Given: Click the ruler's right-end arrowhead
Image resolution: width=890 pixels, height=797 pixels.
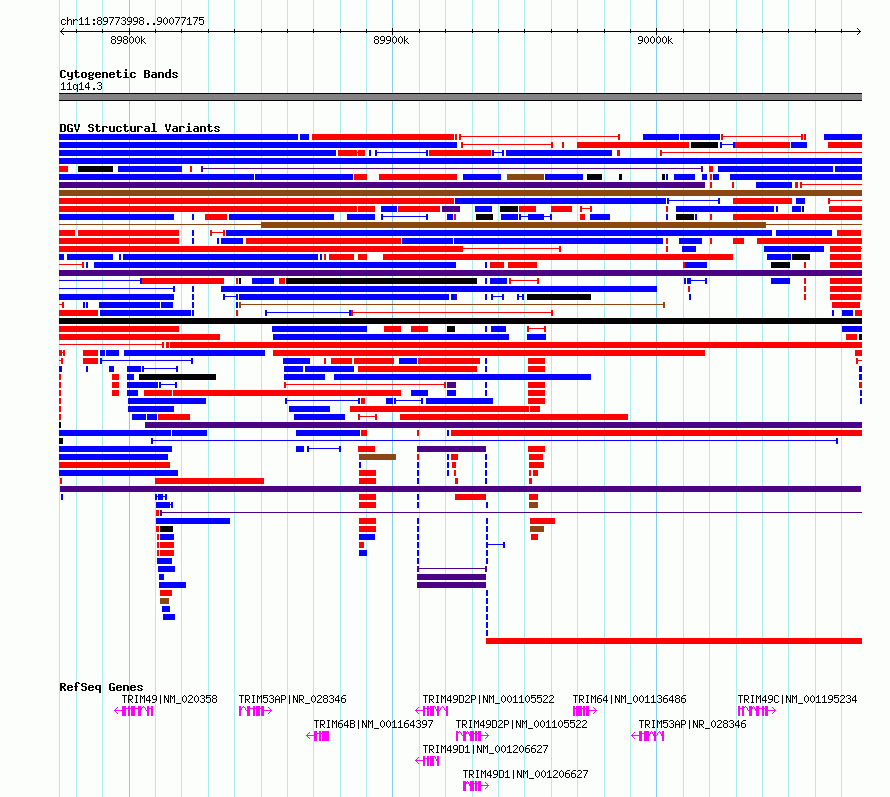Looking at the screenshot, I should (x=859, y=31).
